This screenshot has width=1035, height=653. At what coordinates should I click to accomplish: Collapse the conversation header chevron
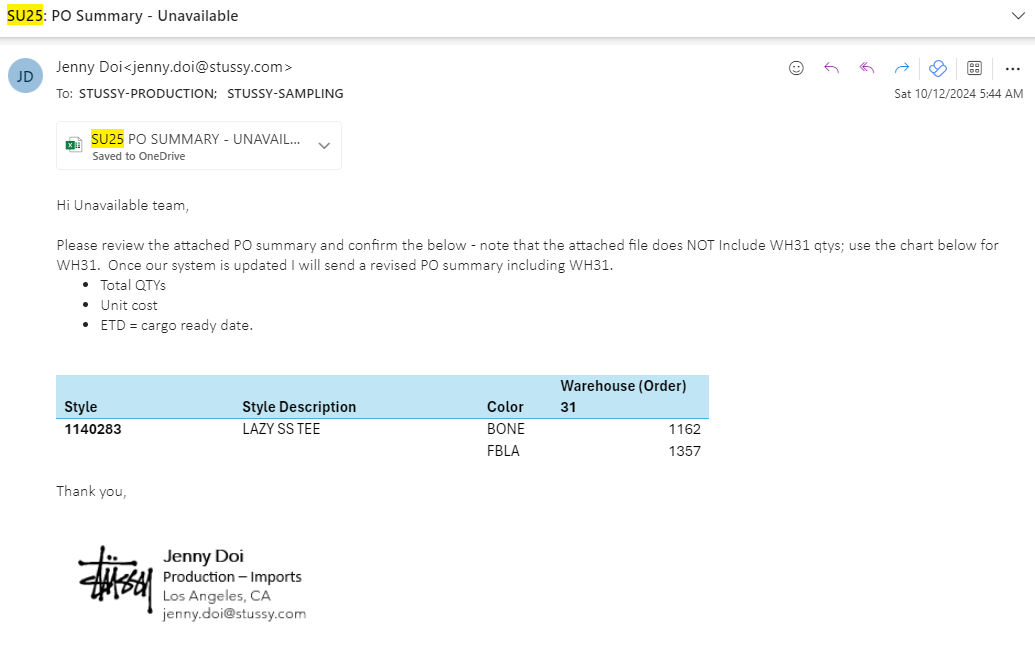click(x=1018, y=16)
